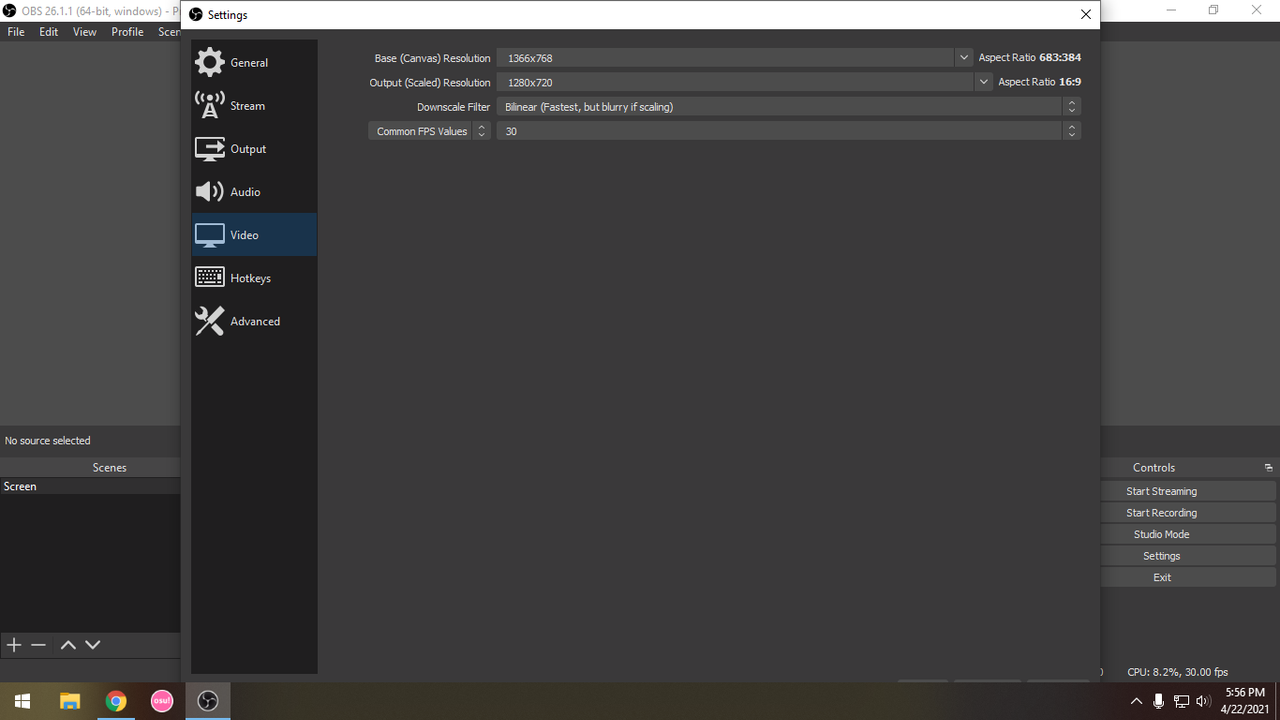Click Aspect Ratio 16:9 label

pos(1039,82)
